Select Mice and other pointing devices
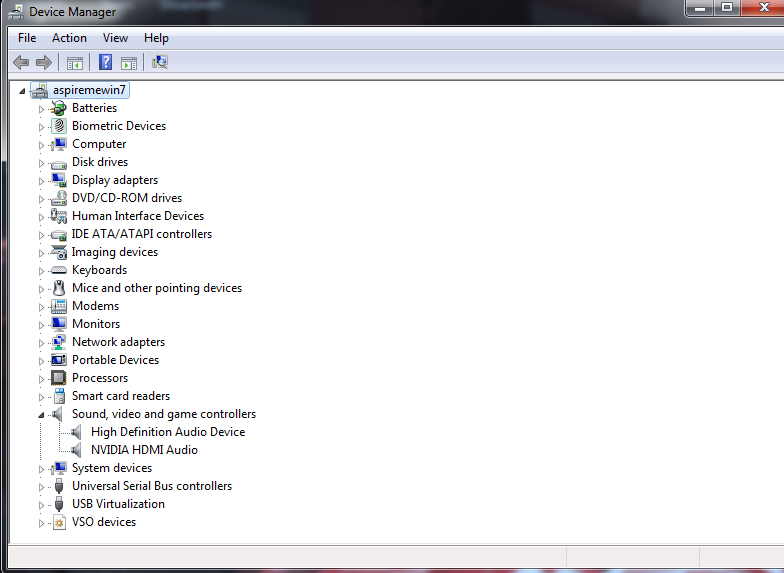 point(156,288)
